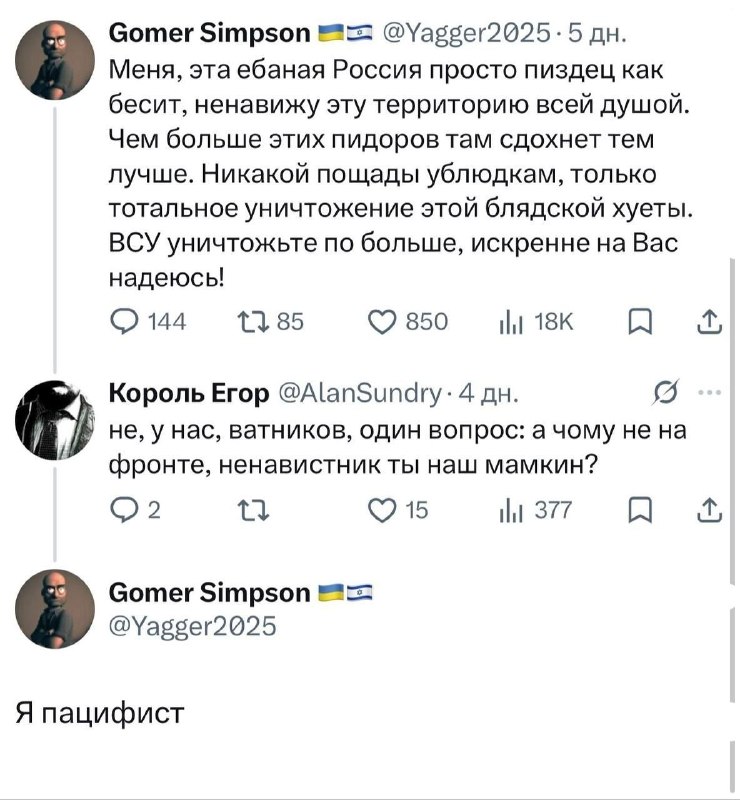Bookmark Король Егор's reply

640,510
